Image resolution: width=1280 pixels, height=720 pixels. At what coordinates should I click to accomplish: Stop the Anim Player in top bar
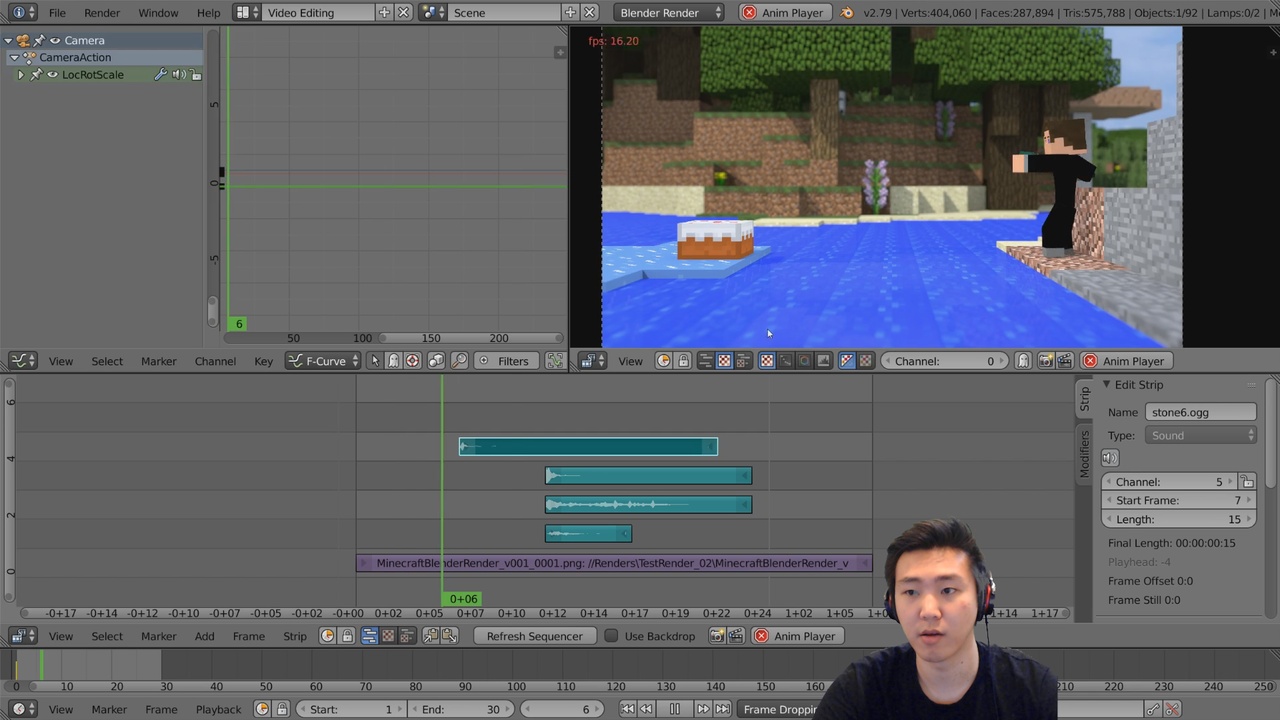783,12
